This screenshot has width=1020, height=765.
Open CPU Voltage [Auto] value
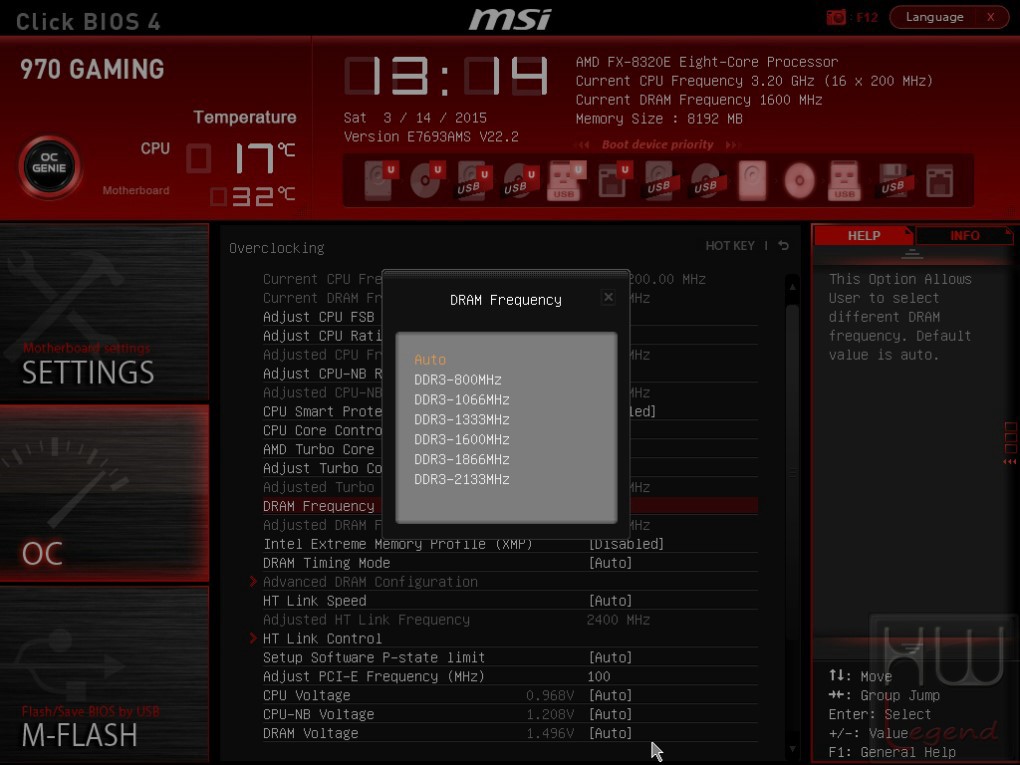[x=610, y=695]
